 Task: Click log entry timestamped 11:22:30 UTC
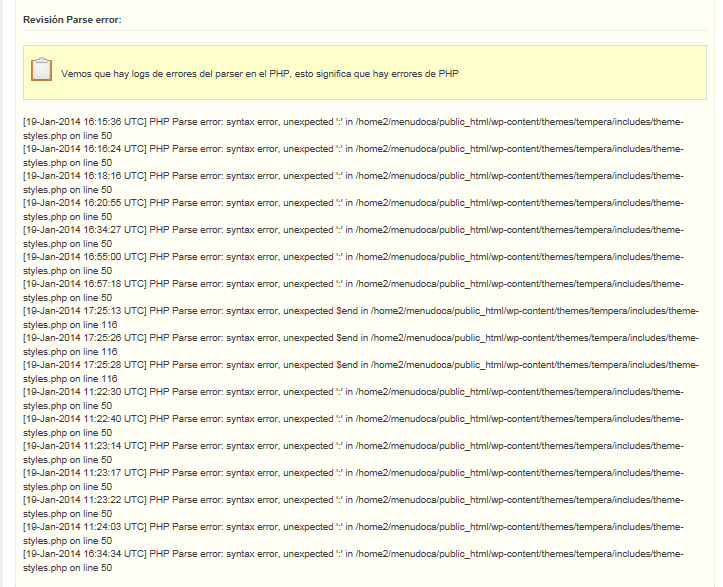coord(353,398)
